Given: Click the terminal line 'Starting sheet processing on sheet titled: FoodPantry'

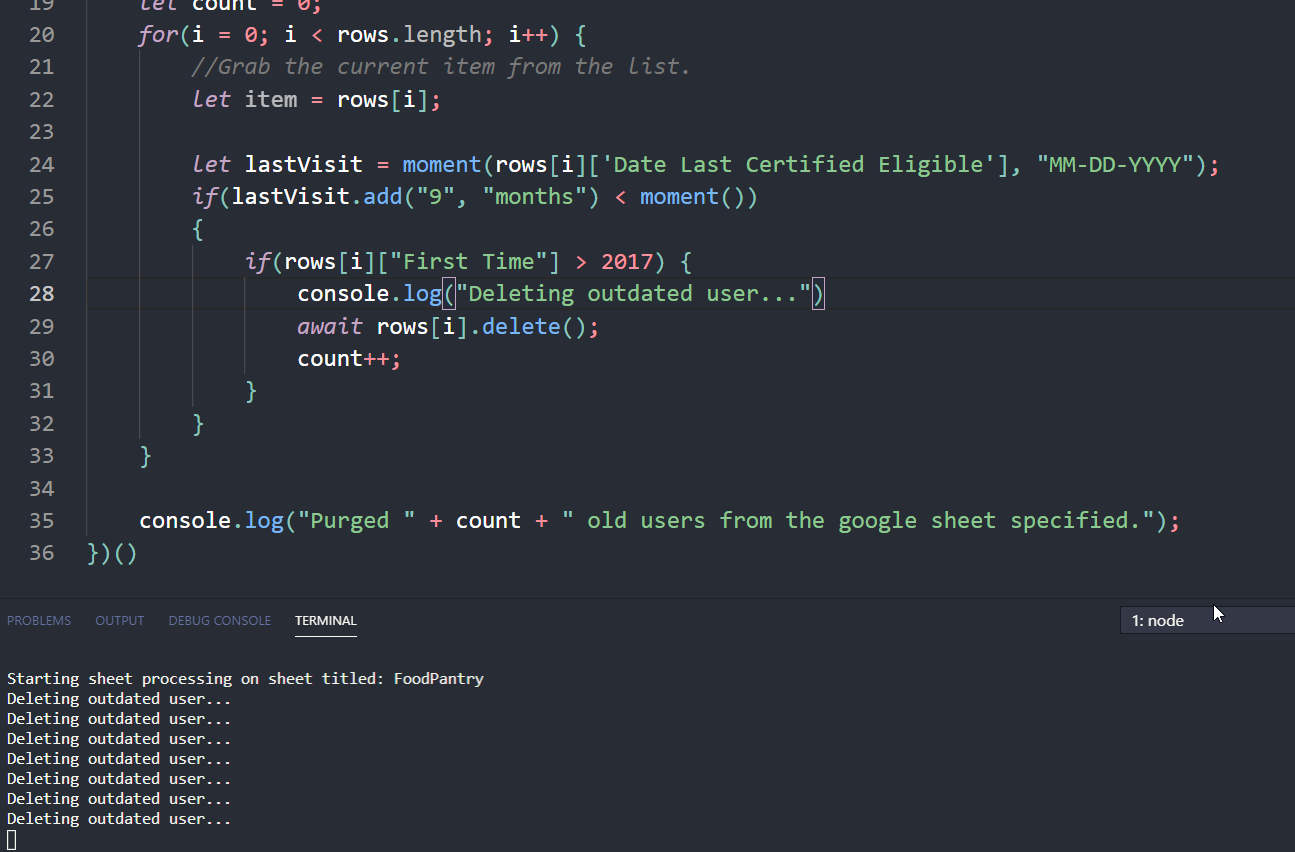Looking at the screenshot, I should click(242, 678).
